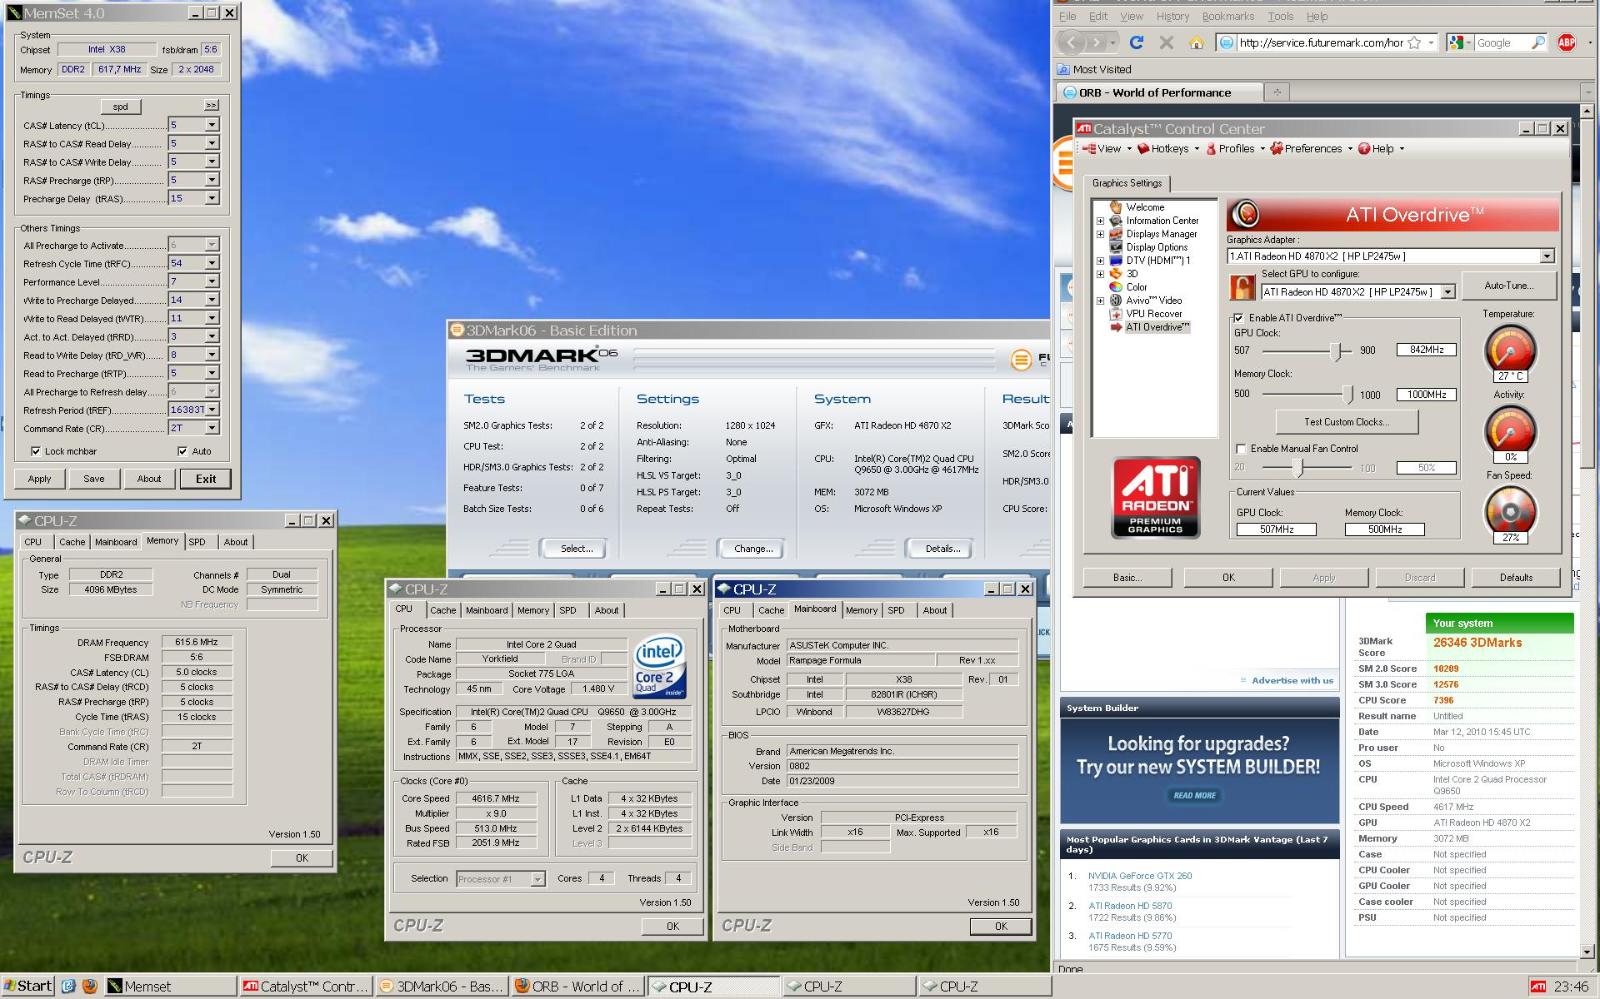Enable Manual Fan Control checkbox

click(1241, 449)
